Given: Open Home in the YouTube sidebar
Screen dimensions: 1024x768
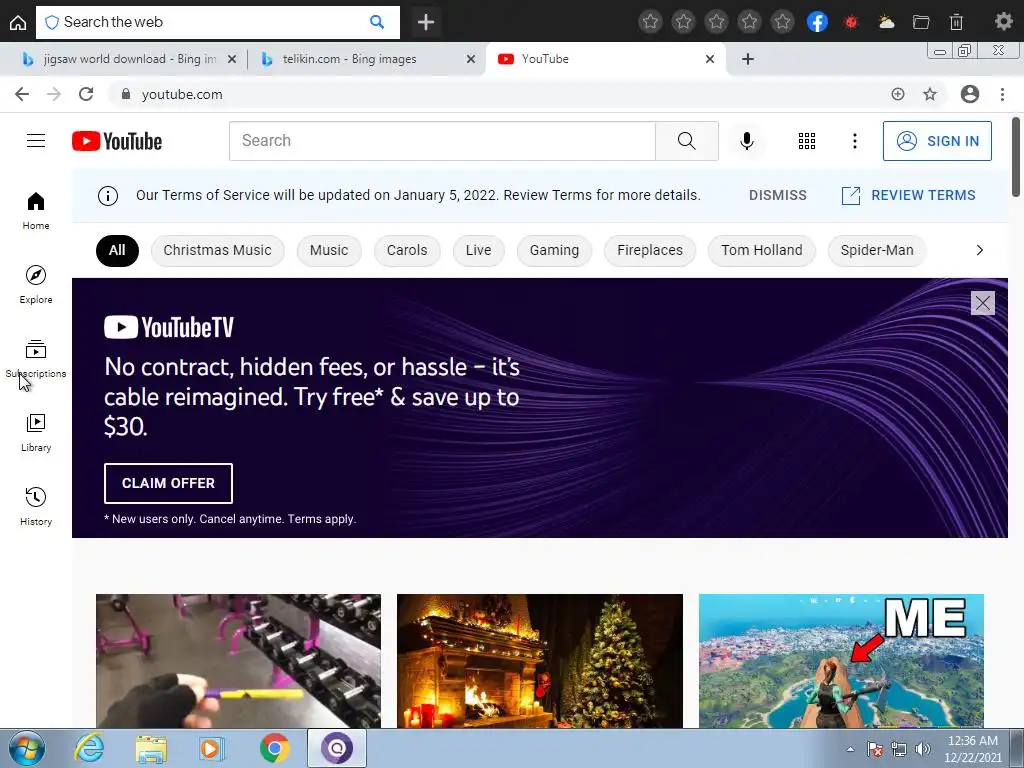Looking at the screenshot, I should [x=36, y=211].
